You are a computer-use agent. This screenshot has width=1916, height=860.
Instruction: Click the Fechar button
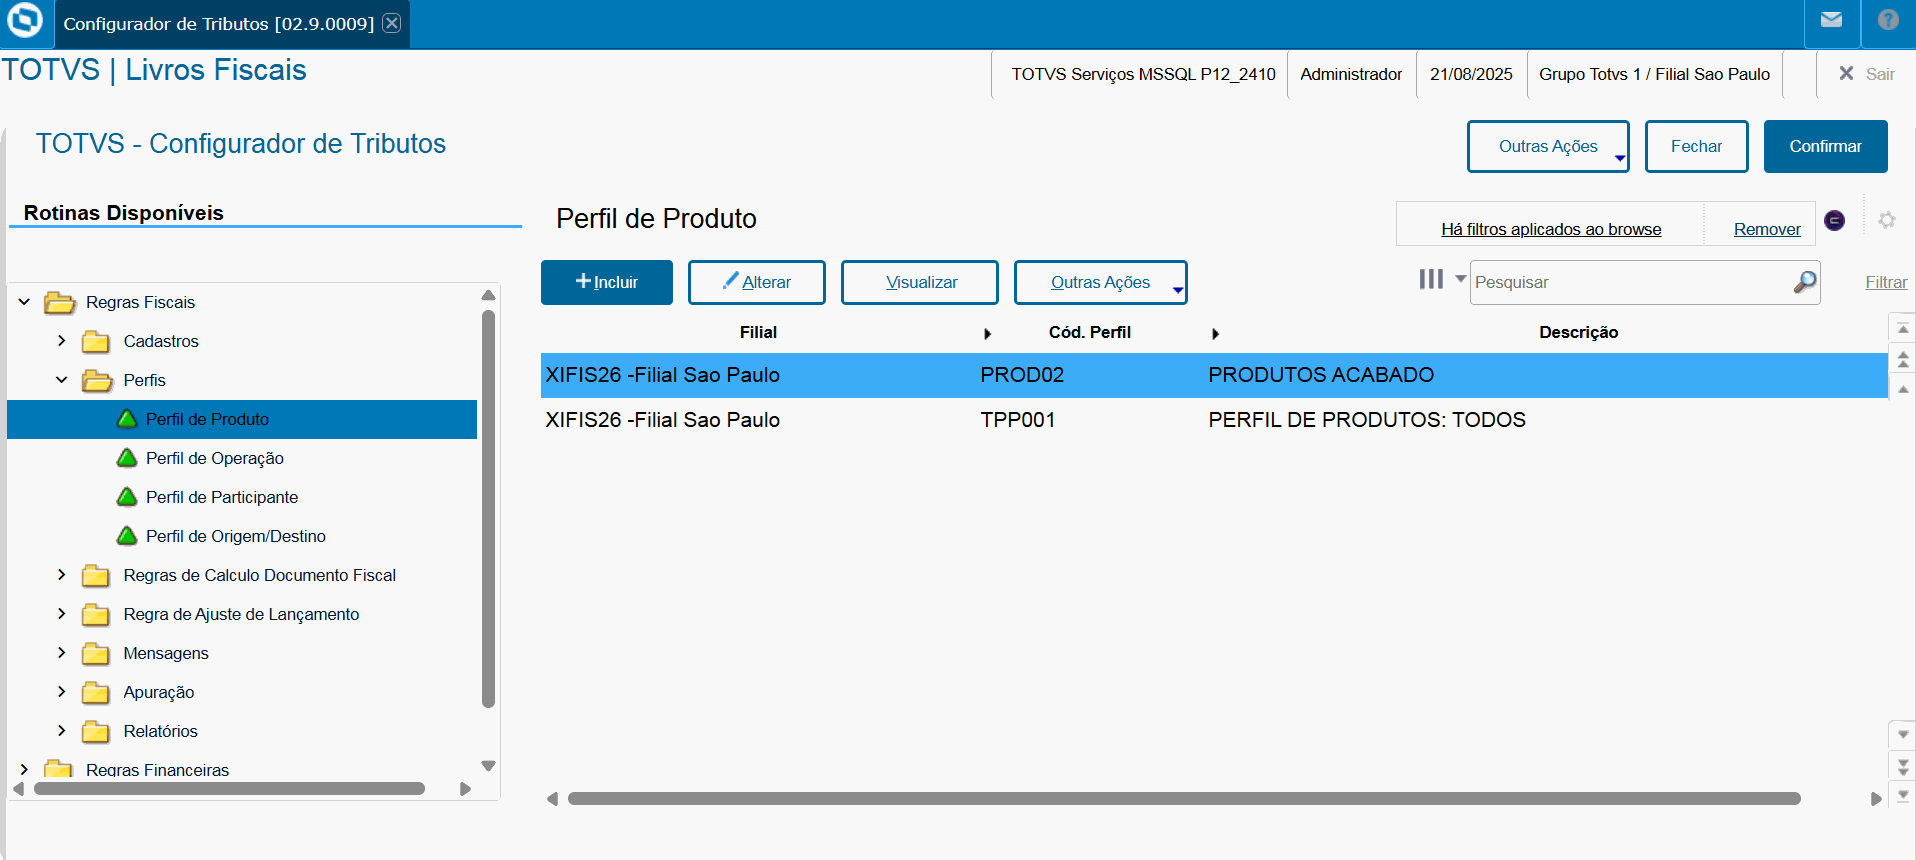[1696, 146]
